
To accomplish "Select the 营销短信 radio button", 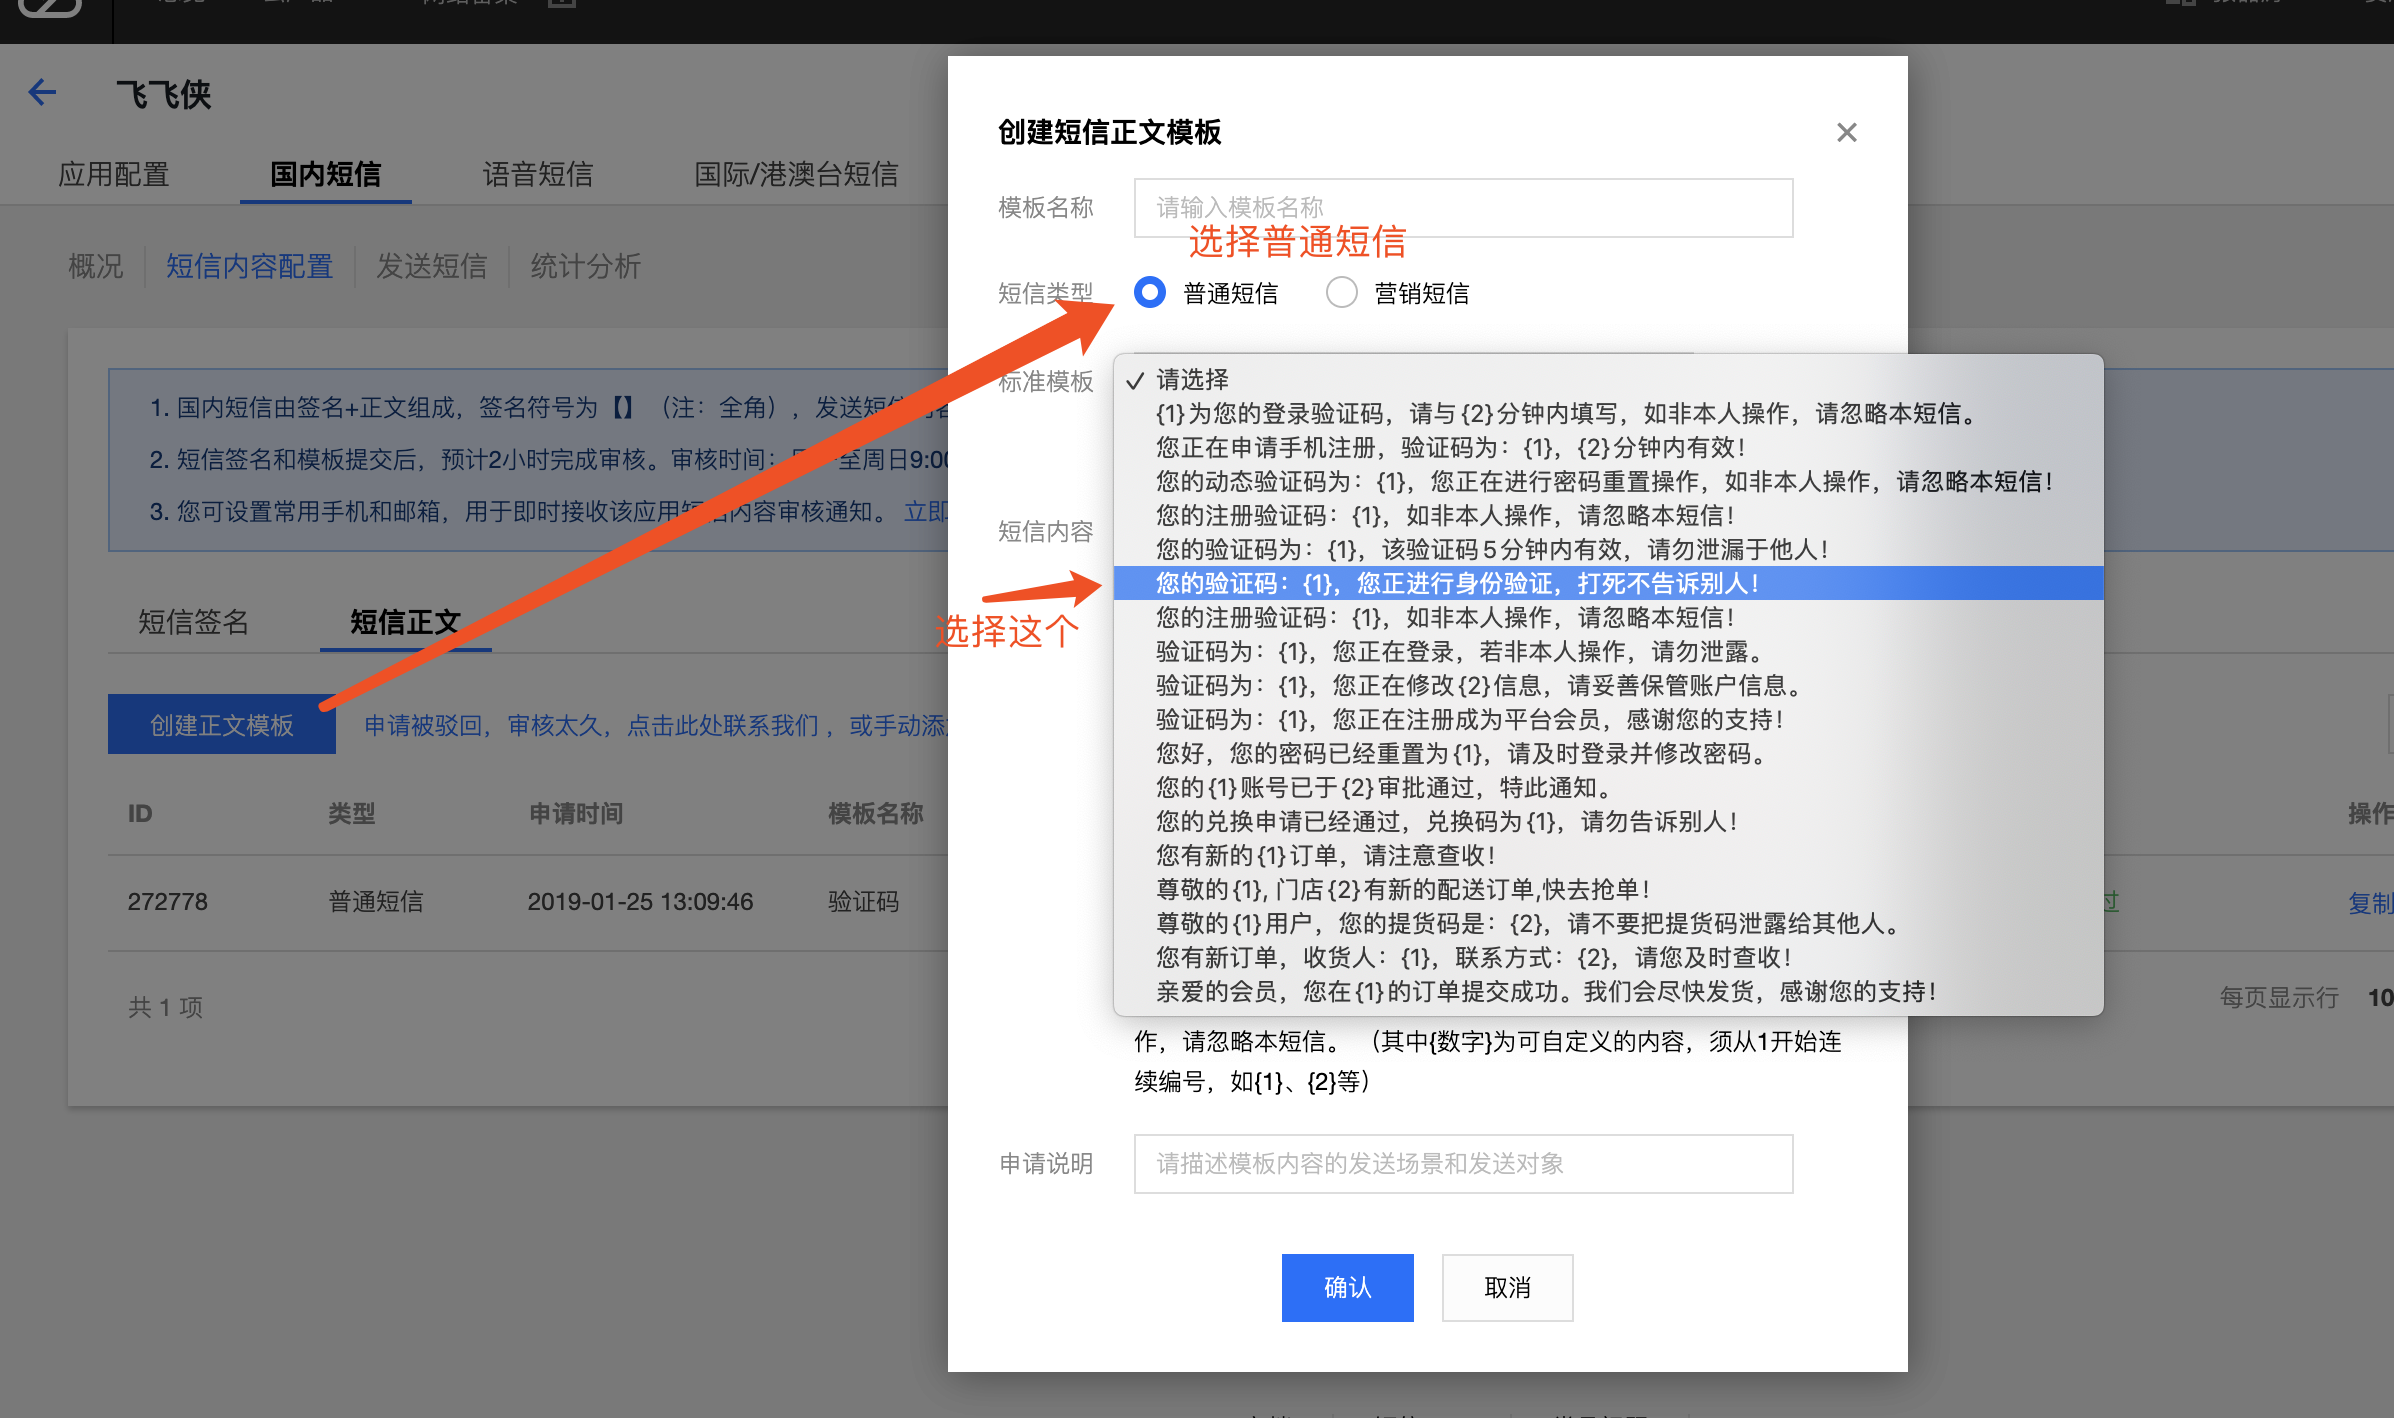I will (x=1341, y=293).
